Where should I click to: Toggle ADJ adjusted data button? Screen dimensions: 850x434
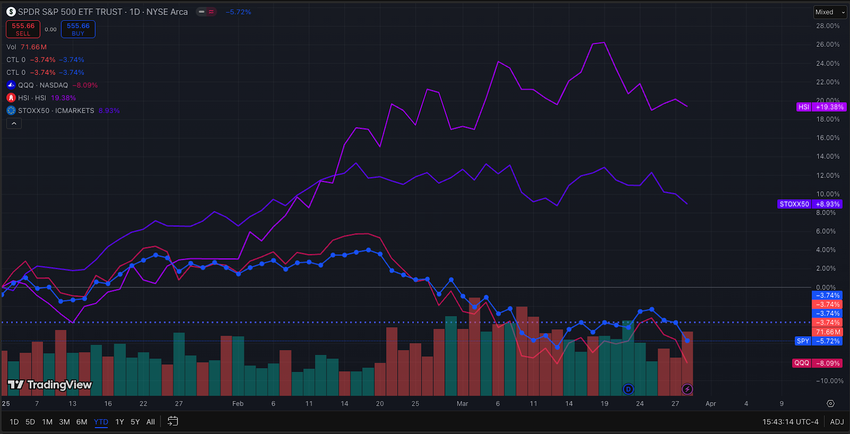tap(836, 421)
